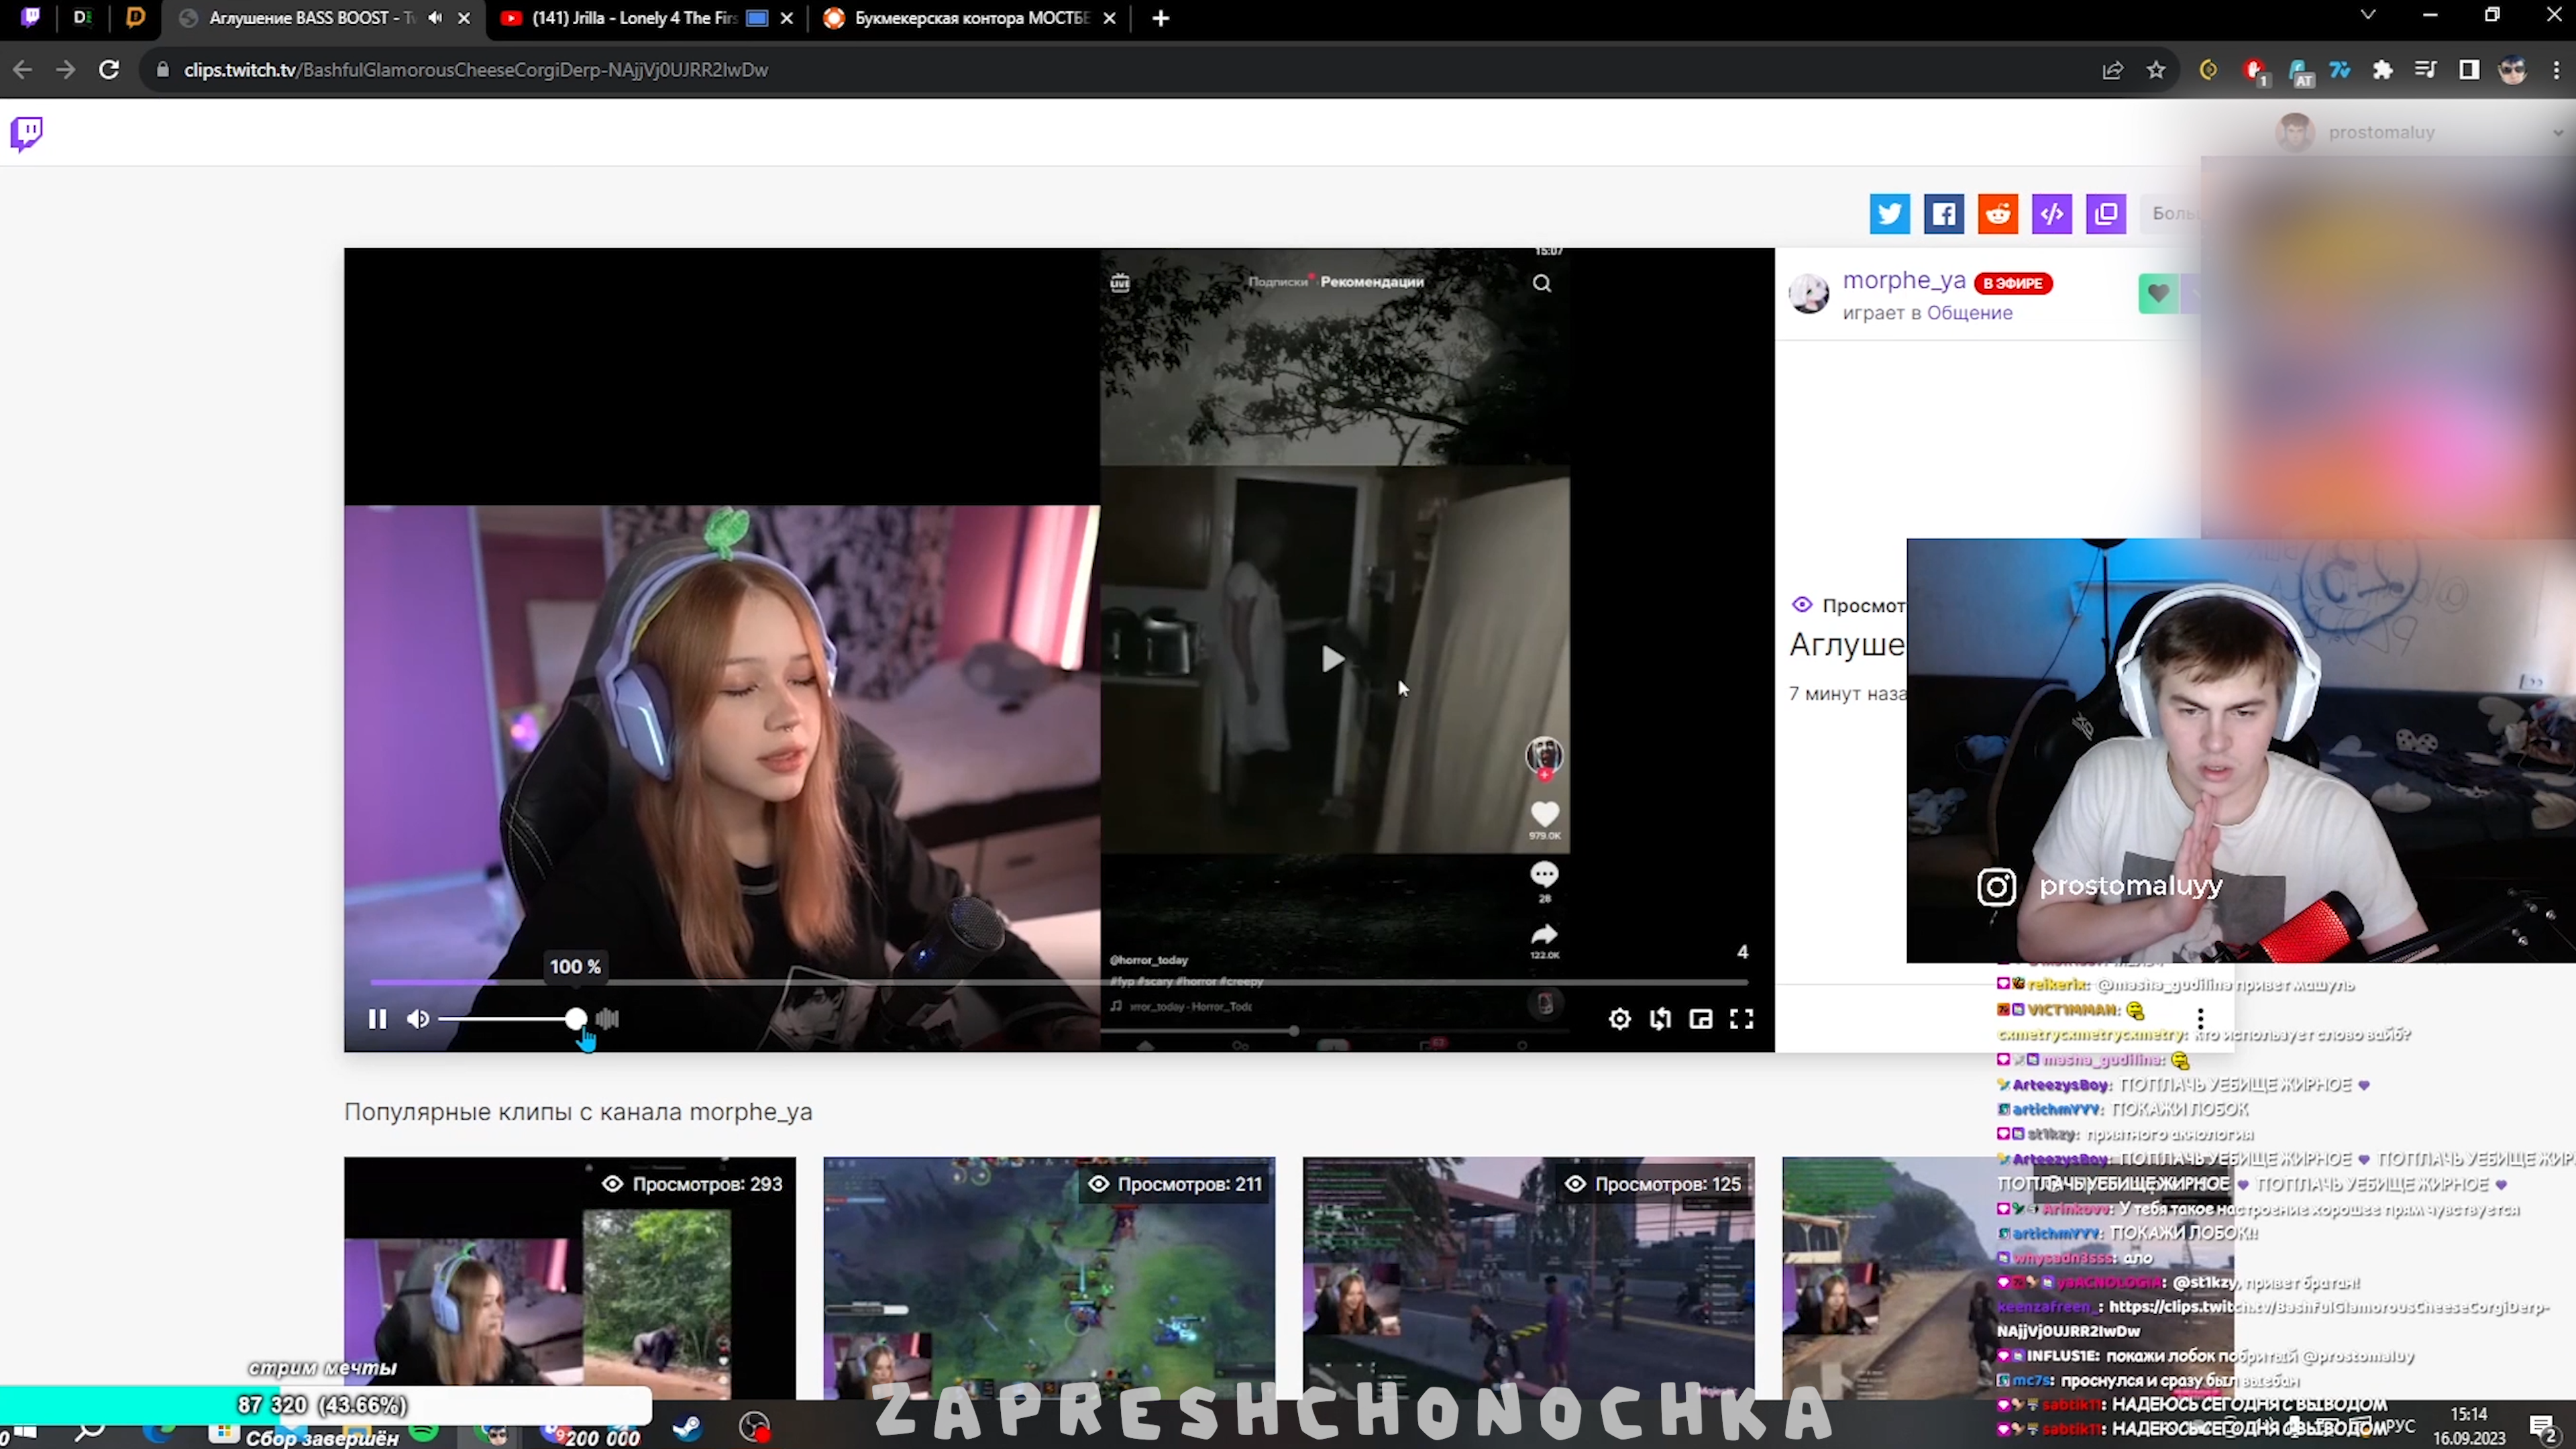Get the clip embed code
The height and width of the screenshot is (1449, 2576).
coord(2051,214)
